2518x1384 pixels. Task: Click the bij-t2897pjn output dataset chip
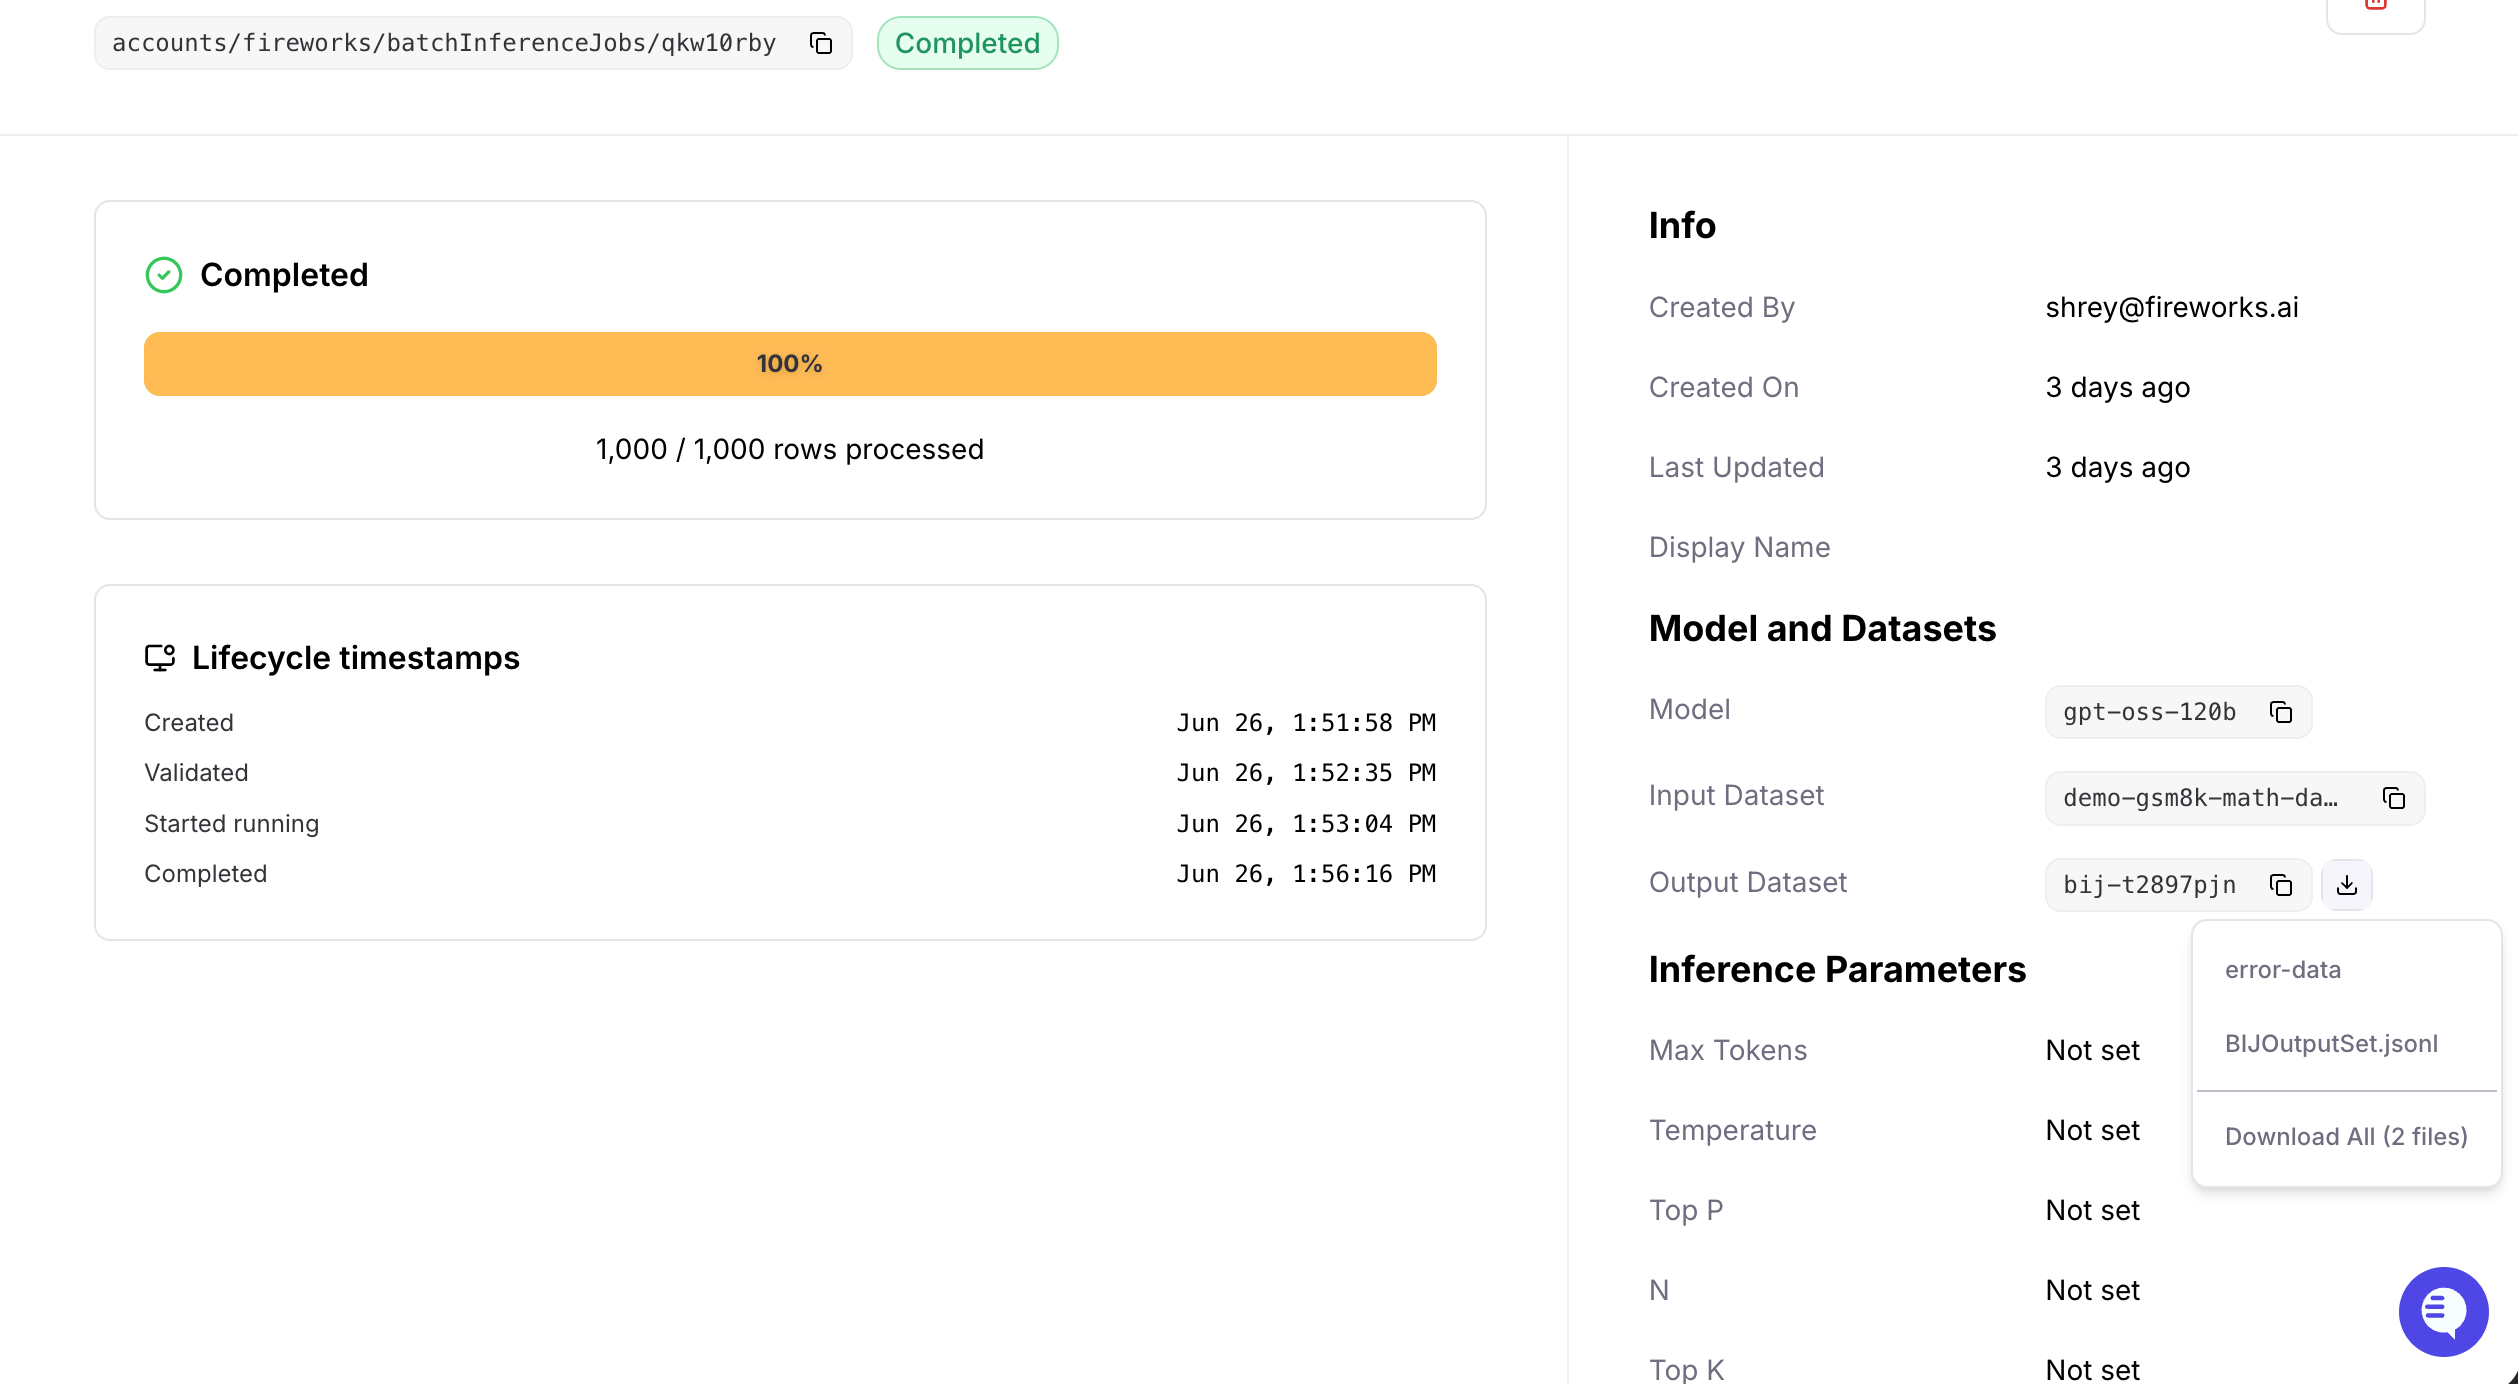click(x=2178, y=885)
